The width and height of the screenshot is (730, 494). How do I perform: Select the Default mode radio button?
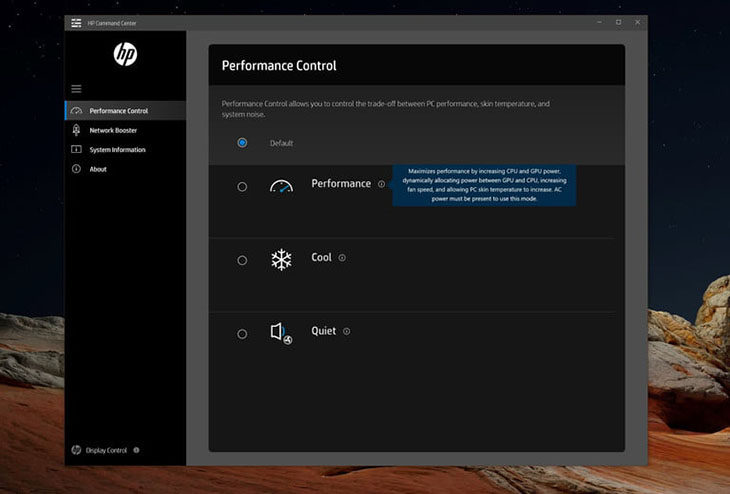(242, 143)
